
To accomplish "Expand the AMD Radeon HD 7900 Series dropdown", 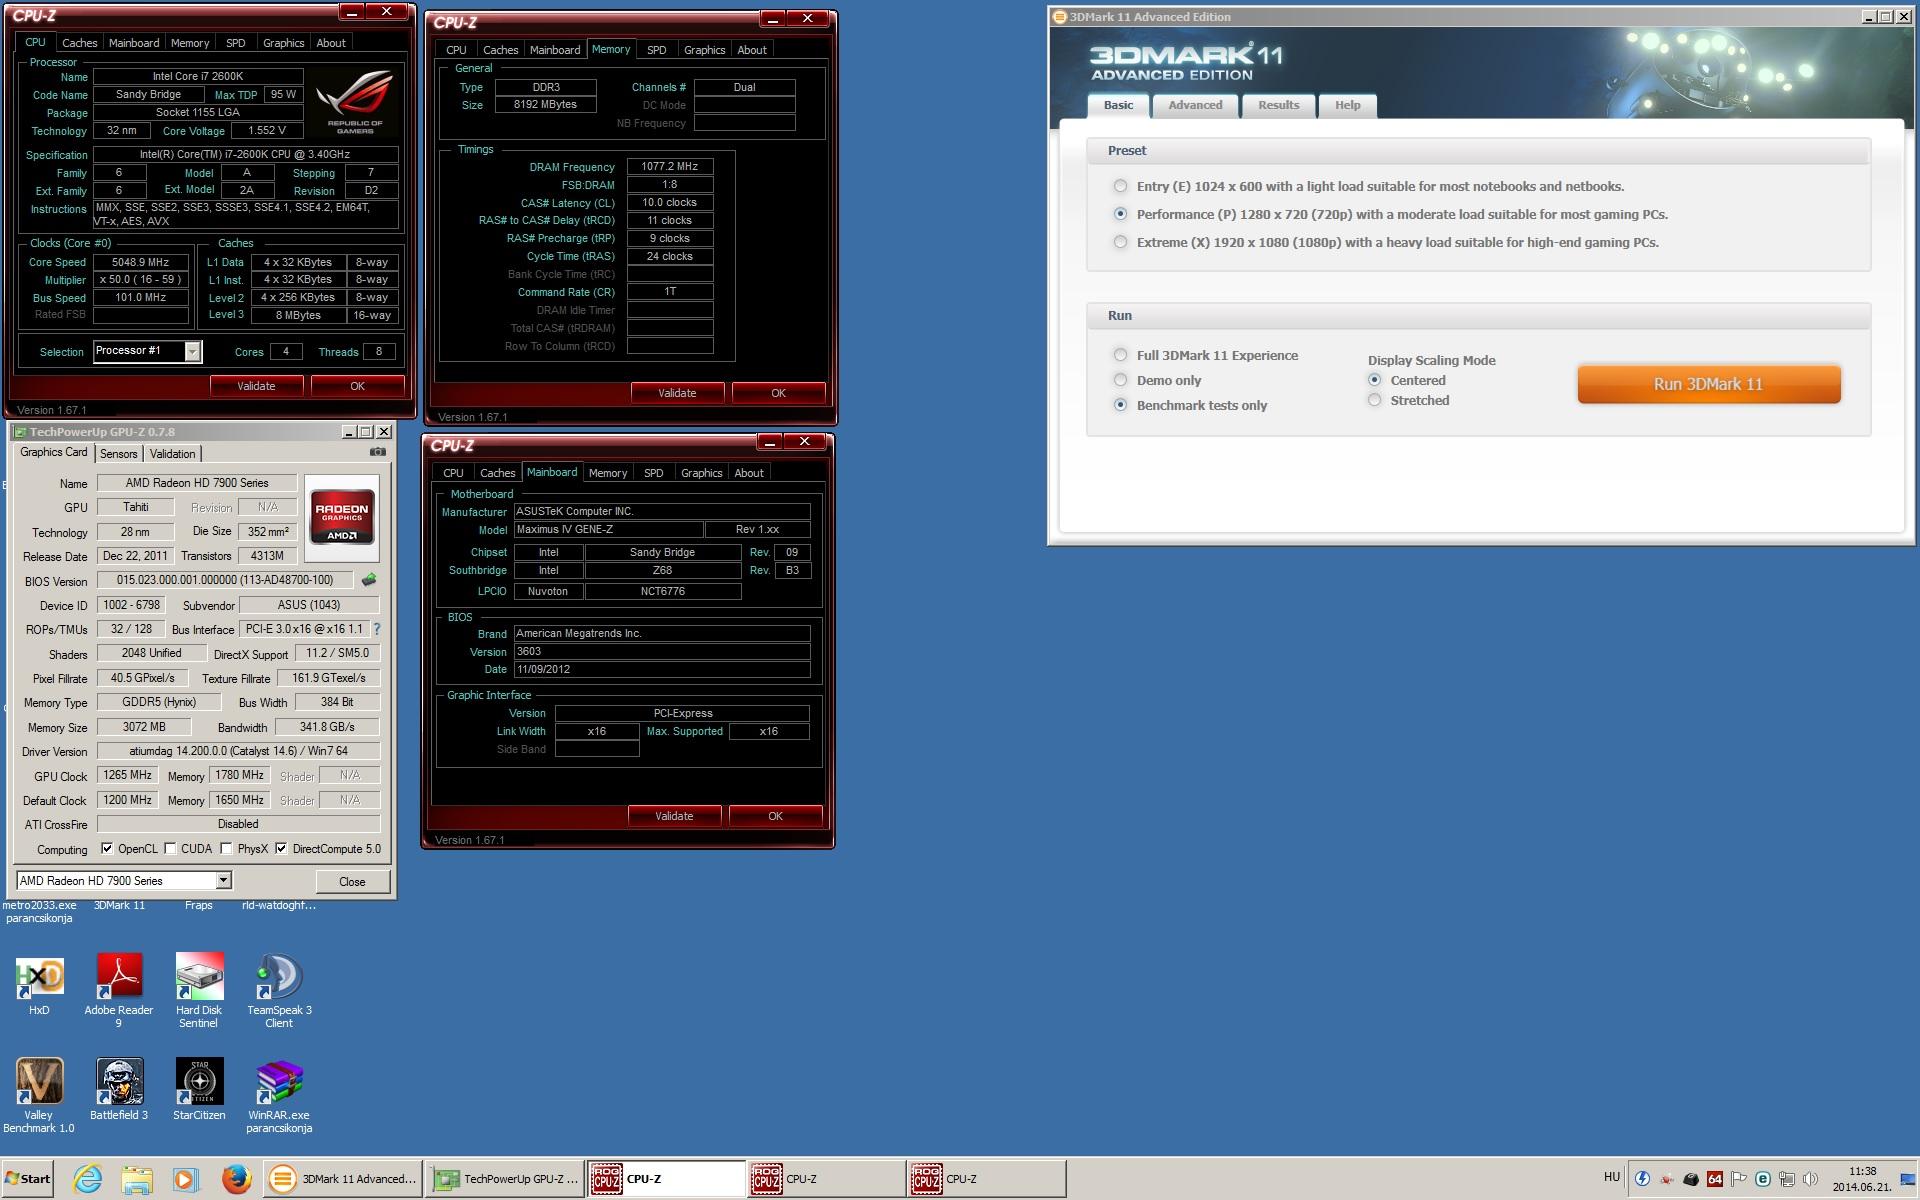I will (223, 880).
